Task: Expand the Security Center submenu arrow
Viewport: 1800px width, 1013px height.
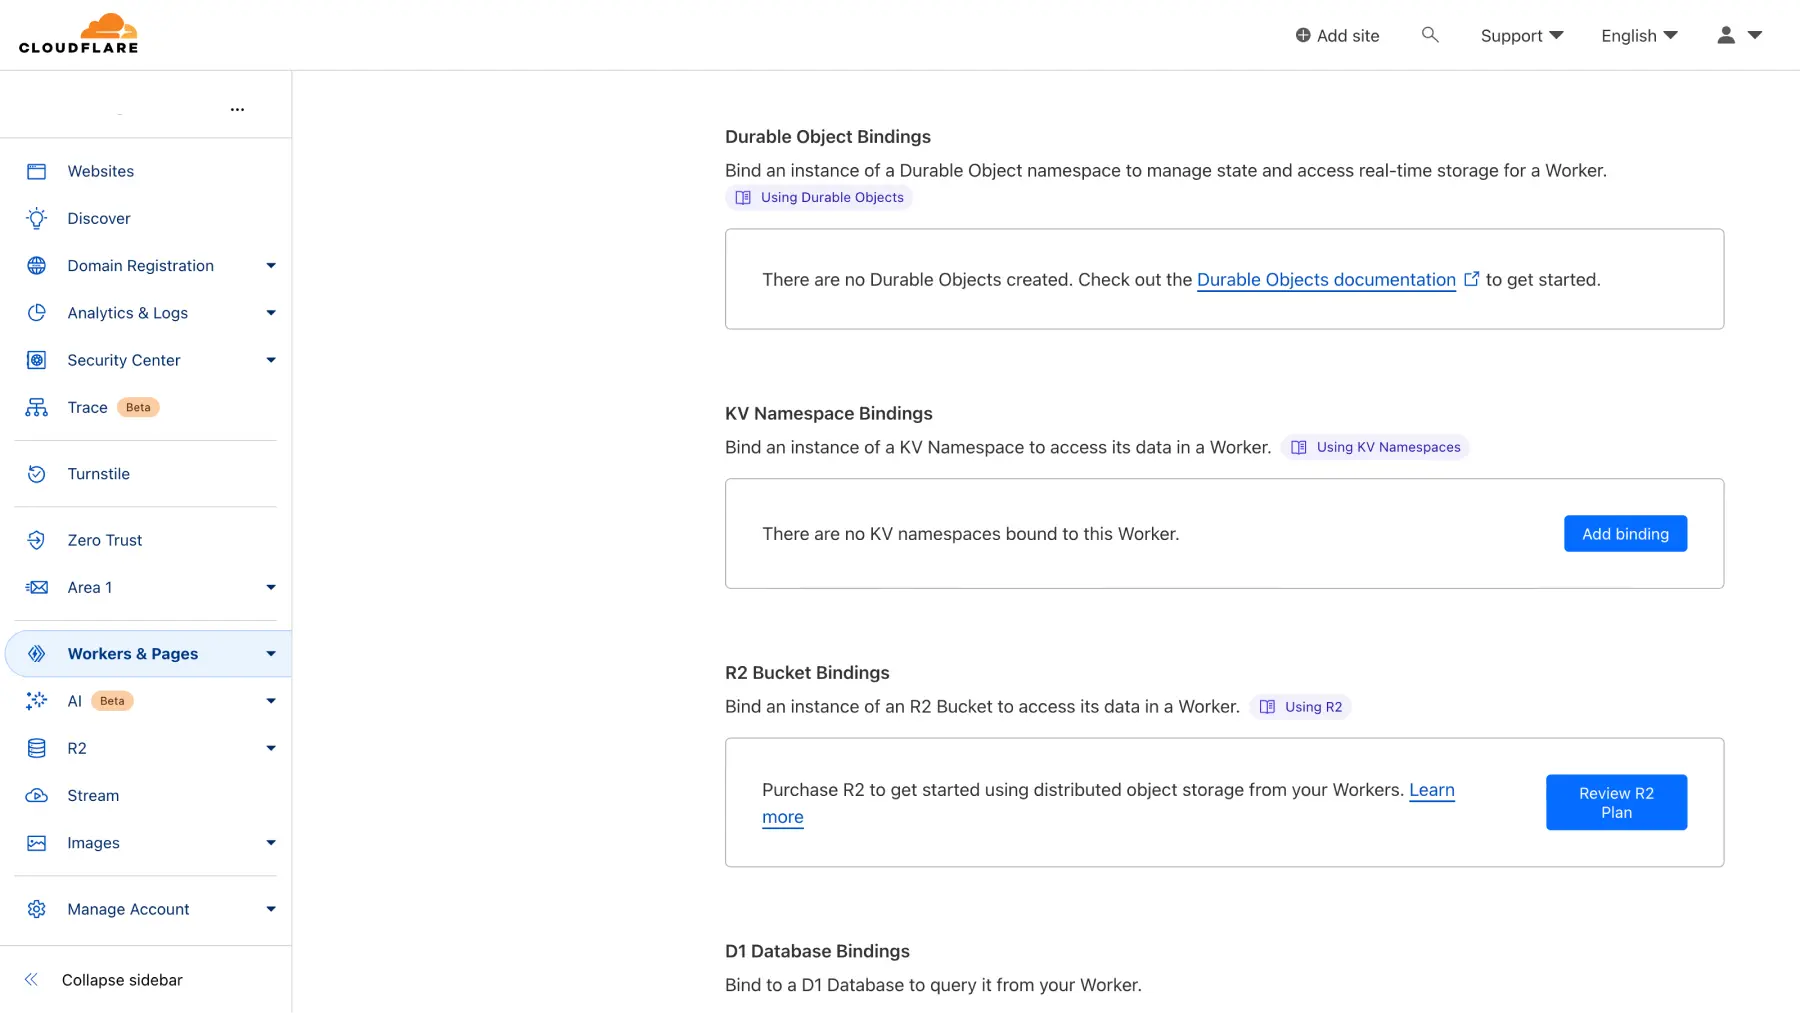Action: point(271,360)
